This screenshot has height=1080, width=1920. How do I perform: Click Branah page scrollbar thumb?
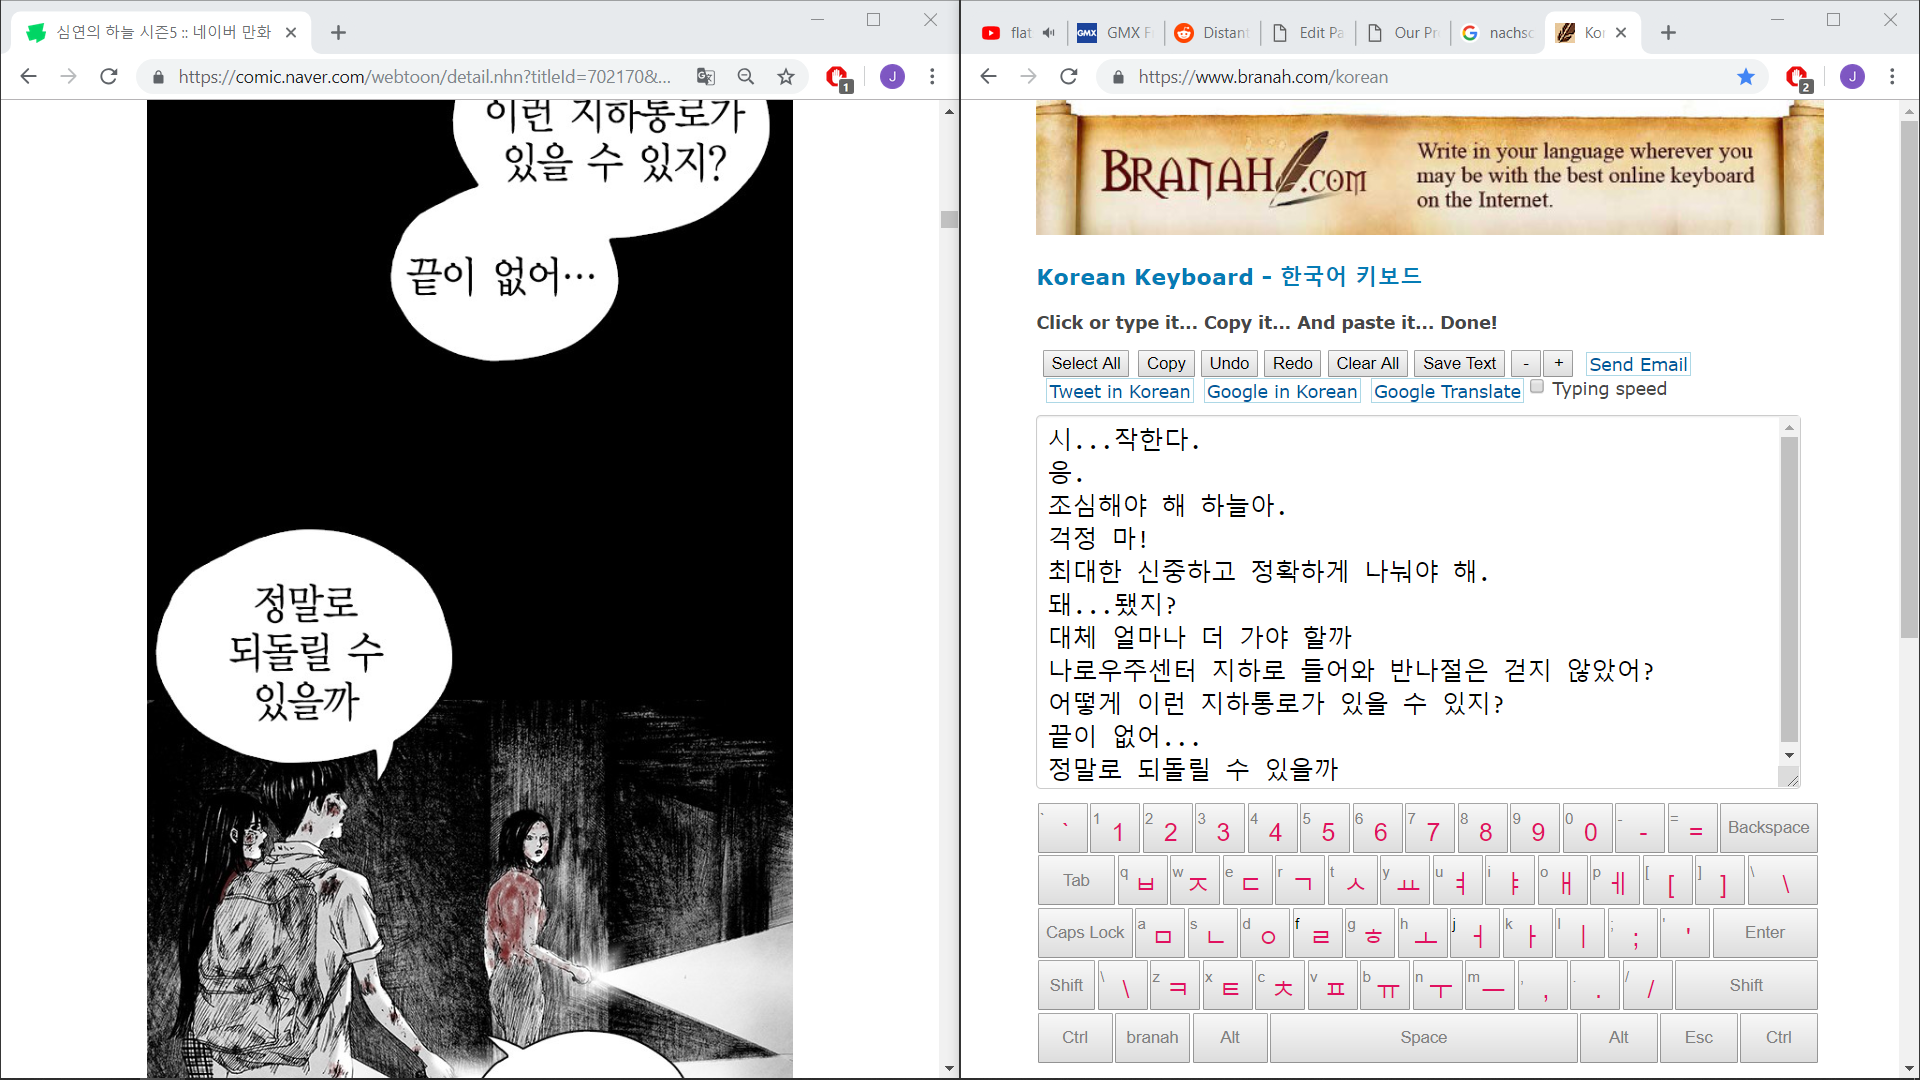tap(1909, 380)
